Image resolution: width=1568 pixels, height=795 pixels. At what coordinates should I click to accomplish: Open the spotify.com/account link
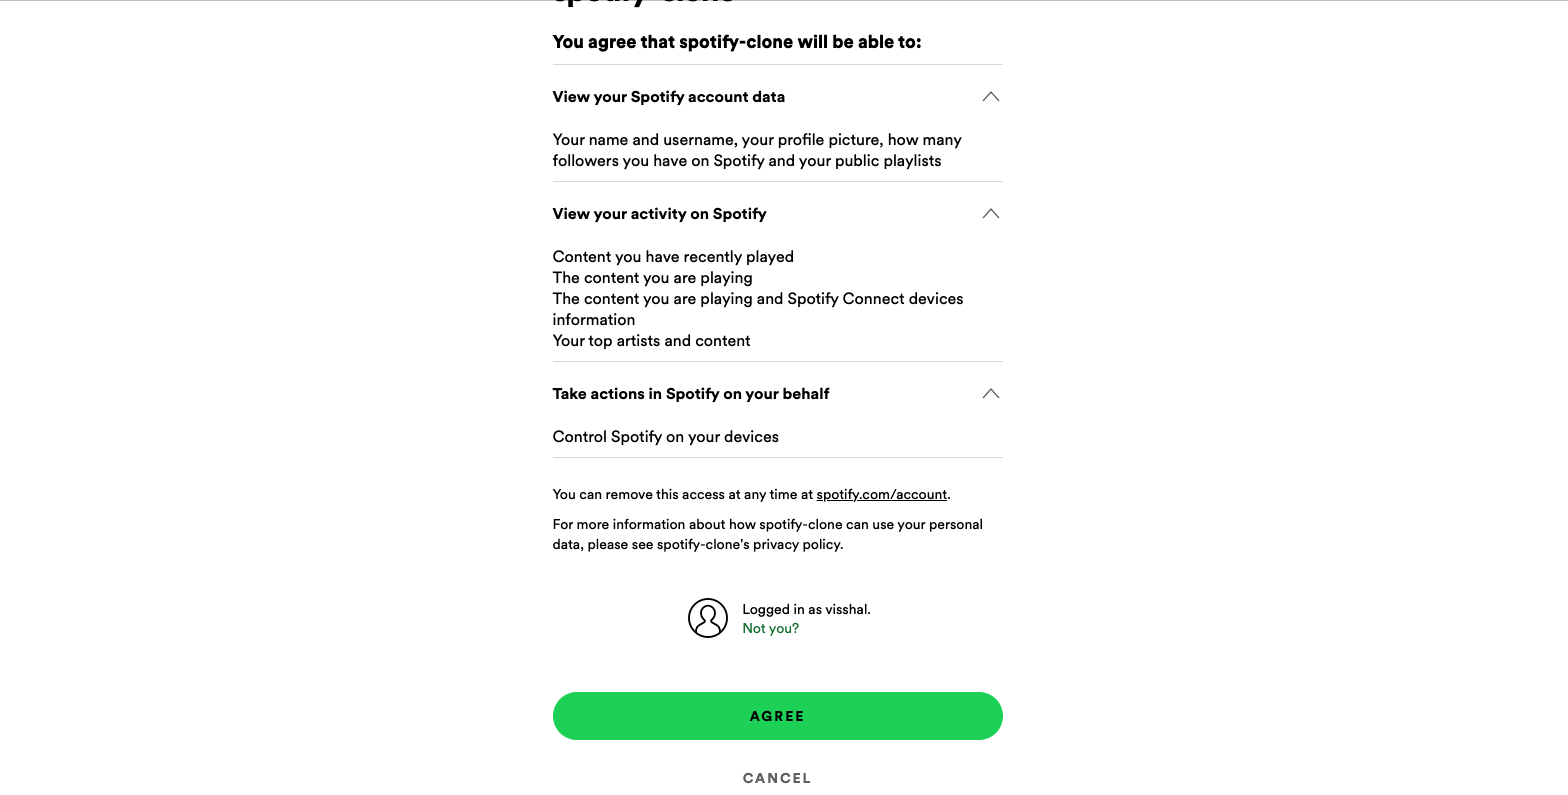point(881,494)
